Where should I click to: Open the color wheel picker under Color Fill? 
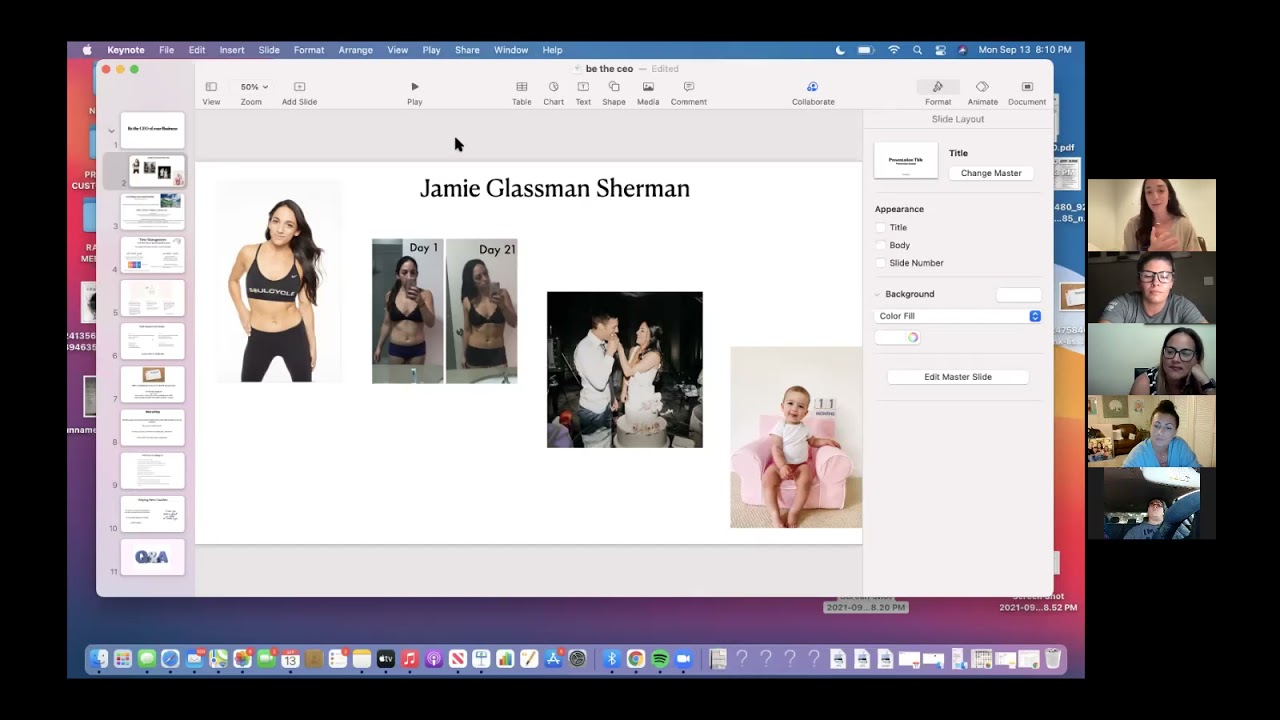coord(913,338)
